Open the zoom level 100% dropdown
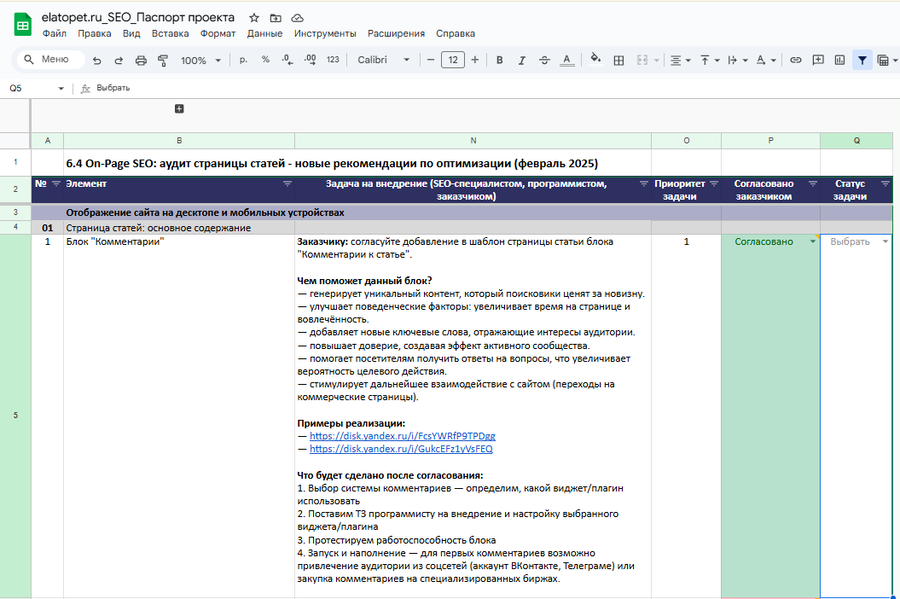 [200, 60]
